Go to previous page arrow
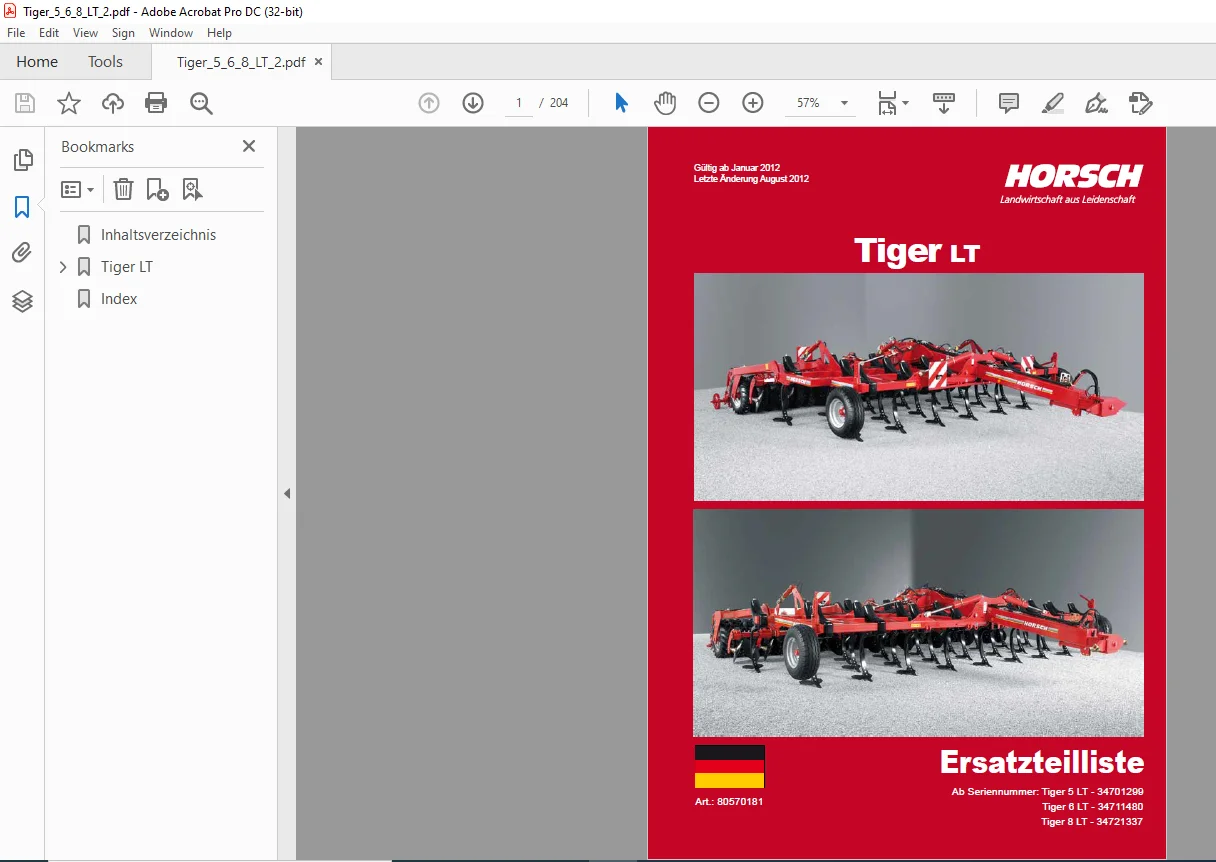 pyautogui.click(x=429, y=103)
